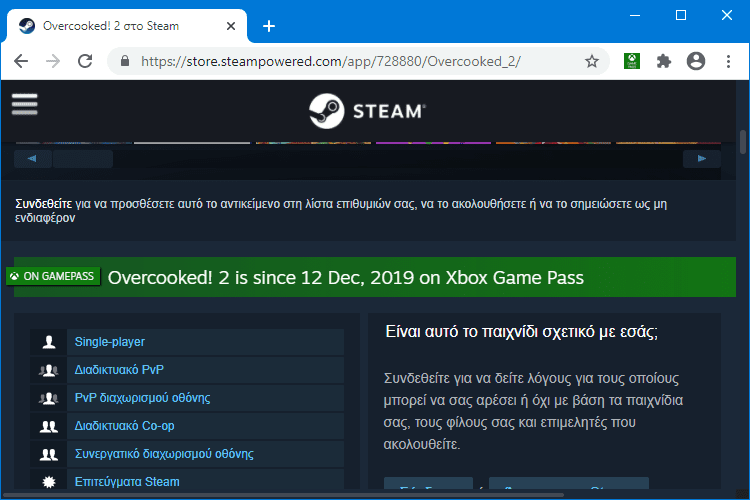Open the Chrome profile avatar
750x500 pixels.
(x=695, y=61)
